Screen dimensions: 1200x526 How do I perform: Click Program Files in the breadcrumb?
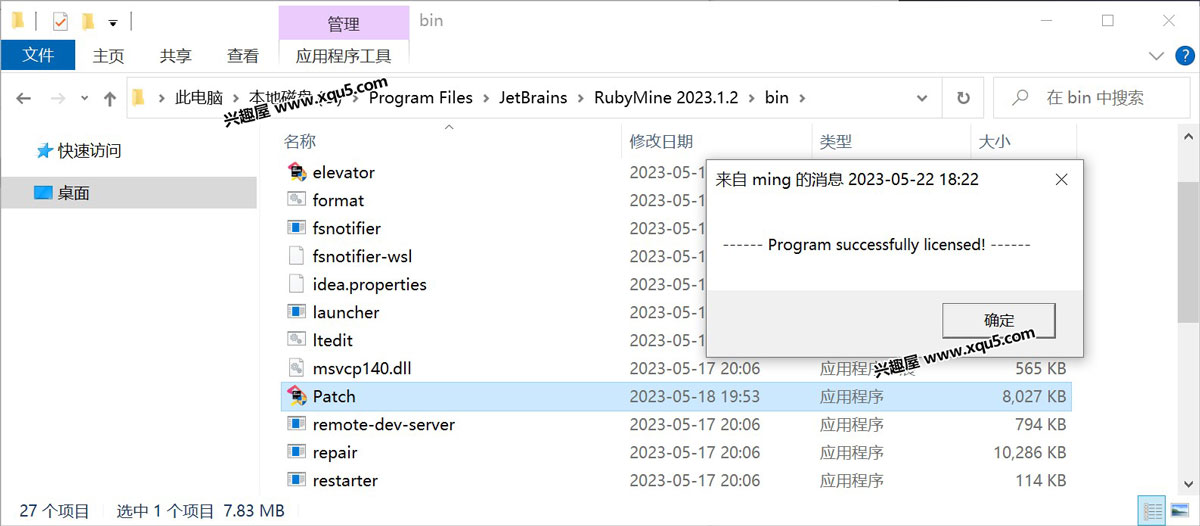(421, 98)
